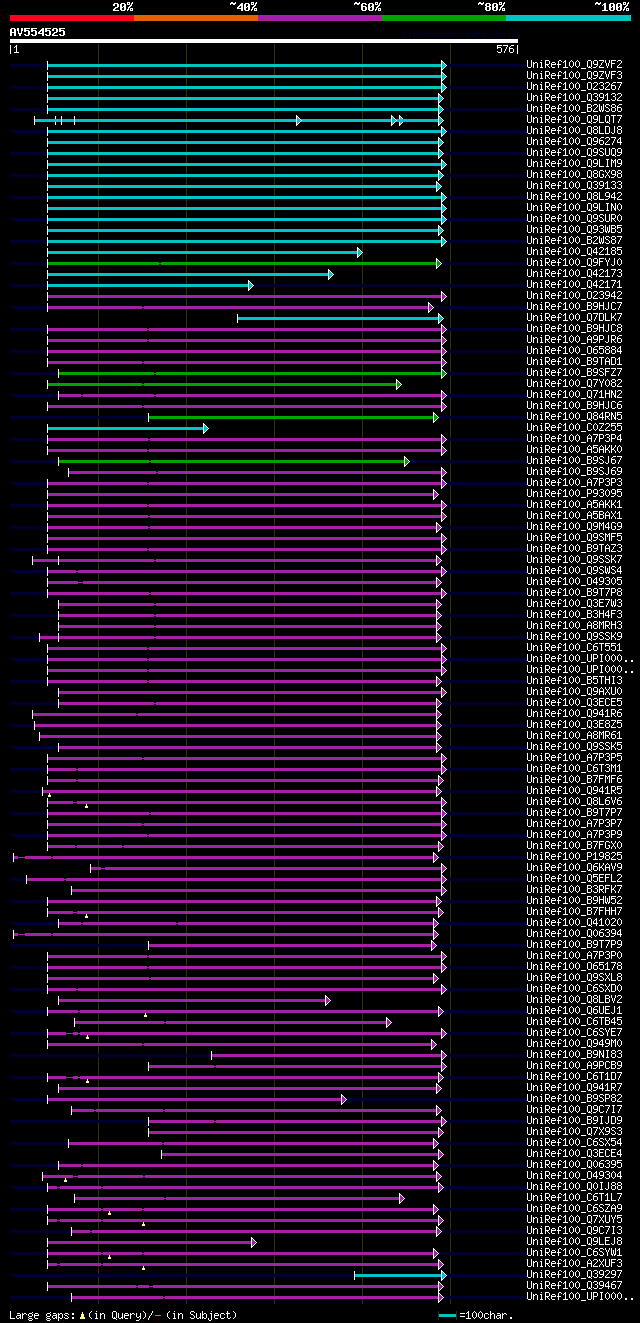The width and height of the screenshot is (640, 1323).
Task: Click label UniRef100_O49305
Action: pos(574,582)
